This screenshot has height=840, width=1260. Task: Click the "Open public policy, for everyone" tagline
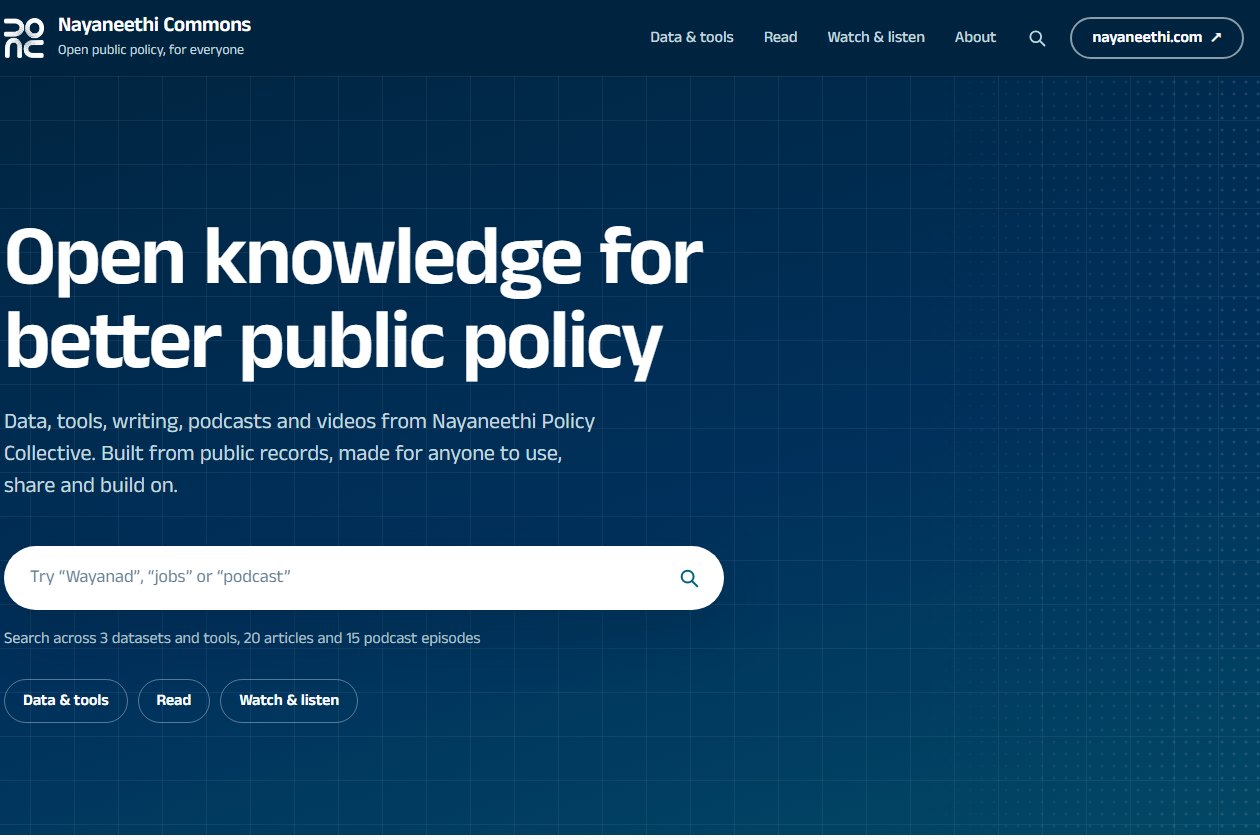(x=151, y=50)
